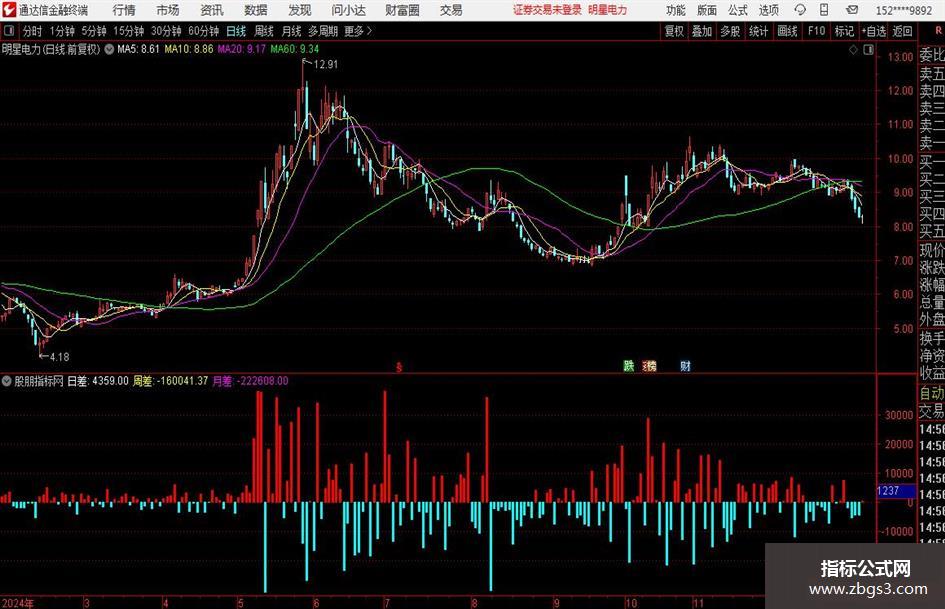
Task: Click the green 跌 marker on chart
Action: (x=629, y=365)
